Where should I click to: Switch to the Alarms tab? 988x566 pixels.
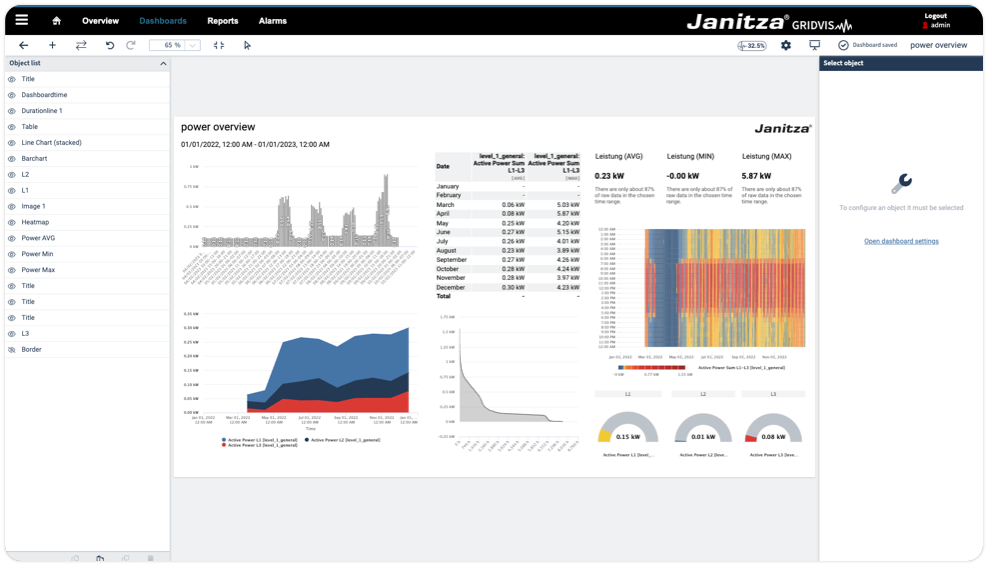pos(272,21)
